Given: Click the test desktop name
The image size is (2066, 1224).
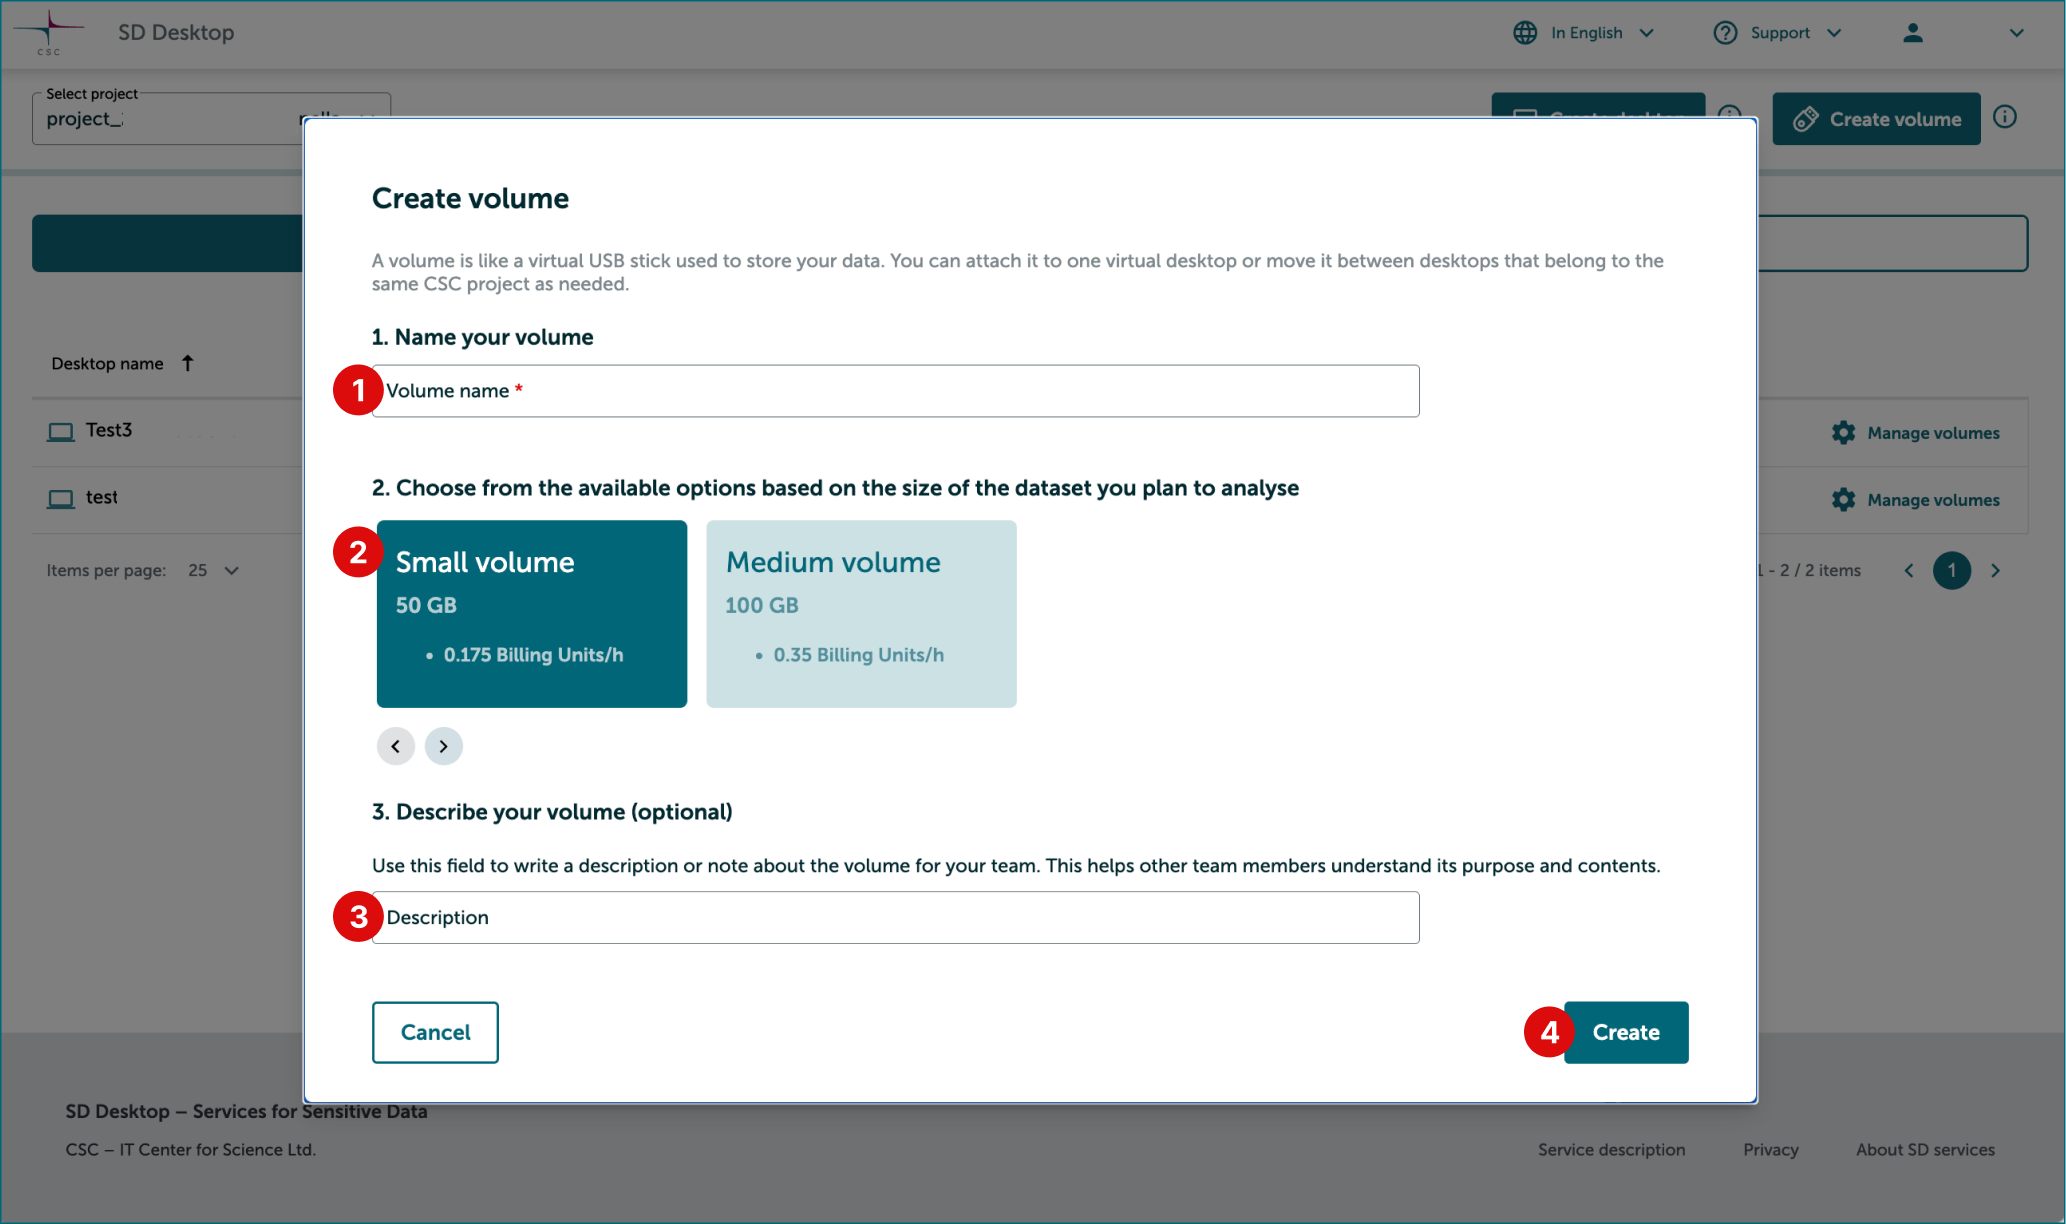Looking at the screenshot, I should pyautogui.click(x=102, y=497).
